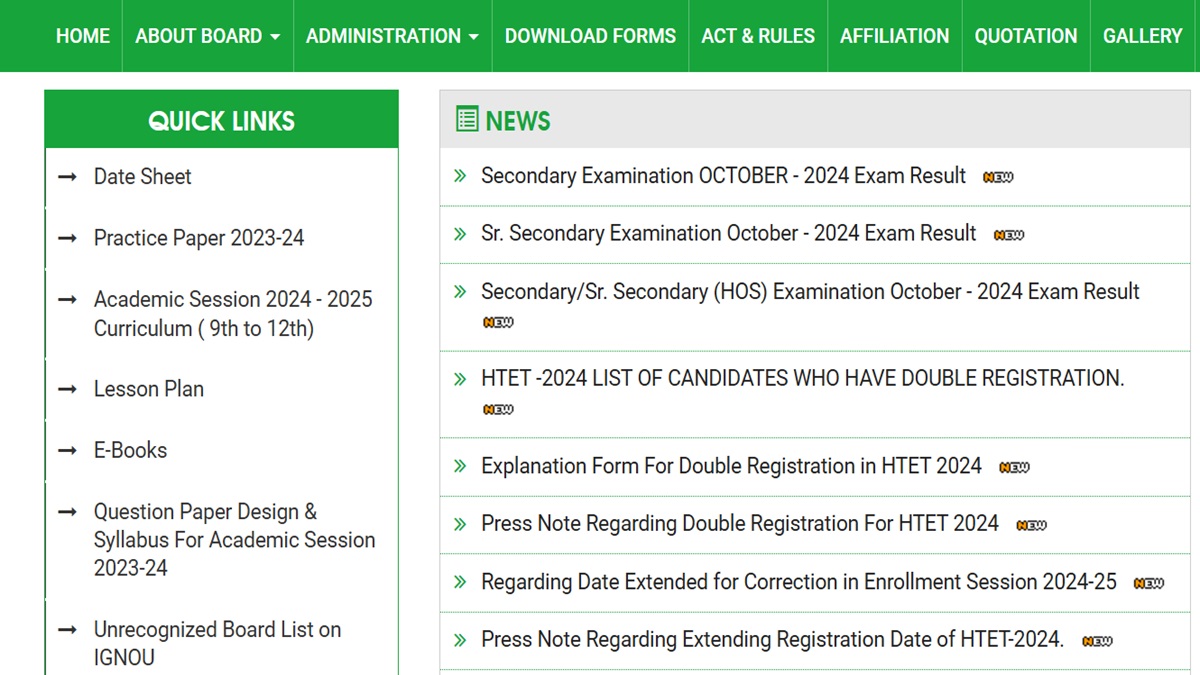Click NEW badge after Press Note Double Registration
Image resolution: width=1200 pixels, height=675 pixels.
(1031, 525)
